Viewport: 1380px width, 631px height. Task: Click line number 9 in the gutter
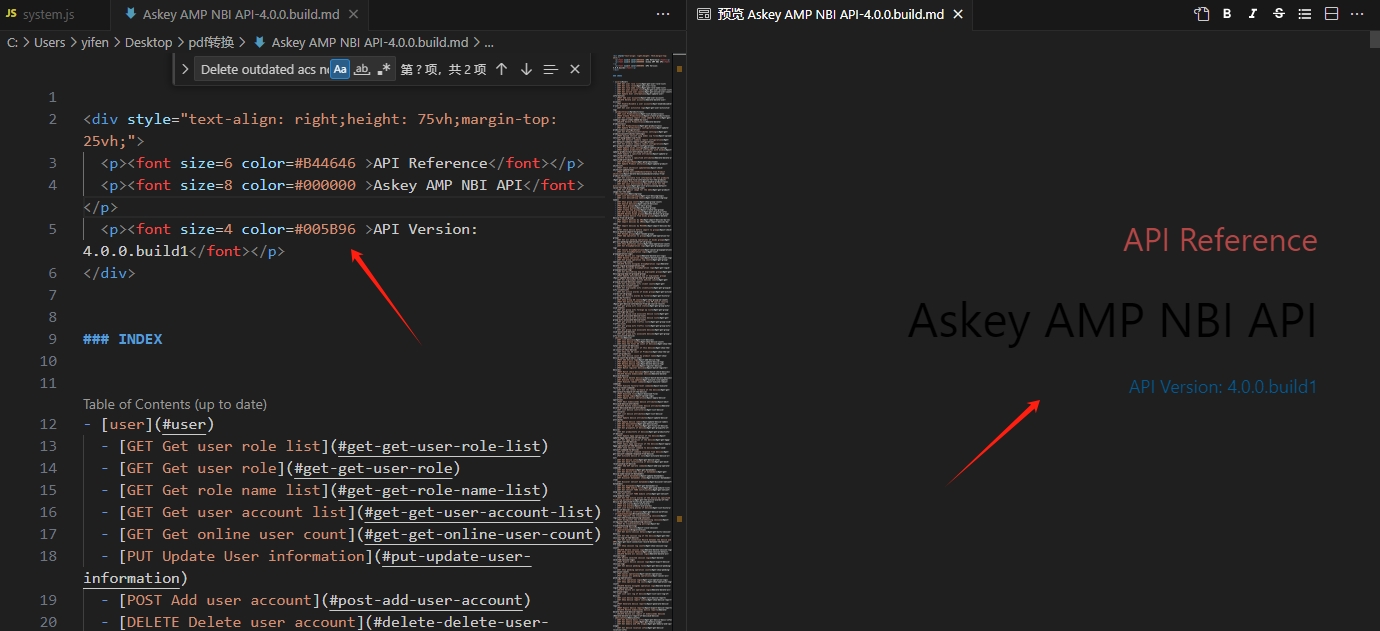tap(53, 339)
